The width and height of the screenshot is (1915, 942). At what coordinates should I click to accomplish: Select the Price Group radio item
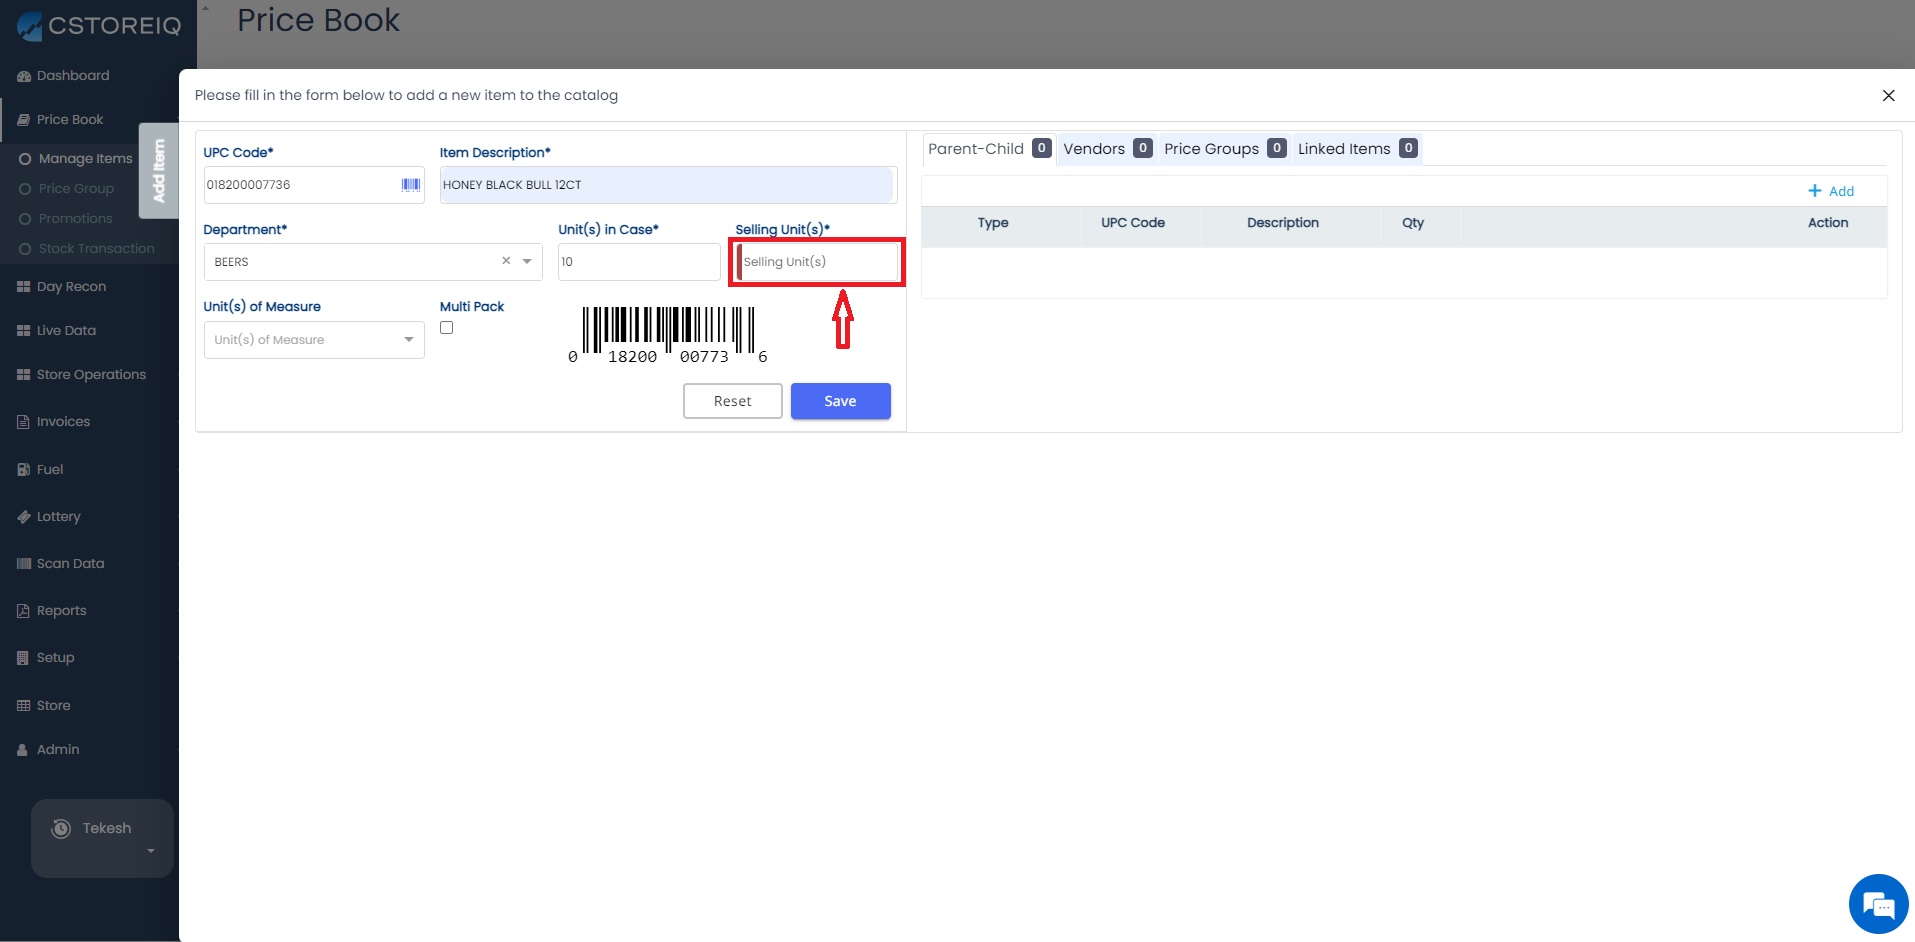tap(26, 189)
